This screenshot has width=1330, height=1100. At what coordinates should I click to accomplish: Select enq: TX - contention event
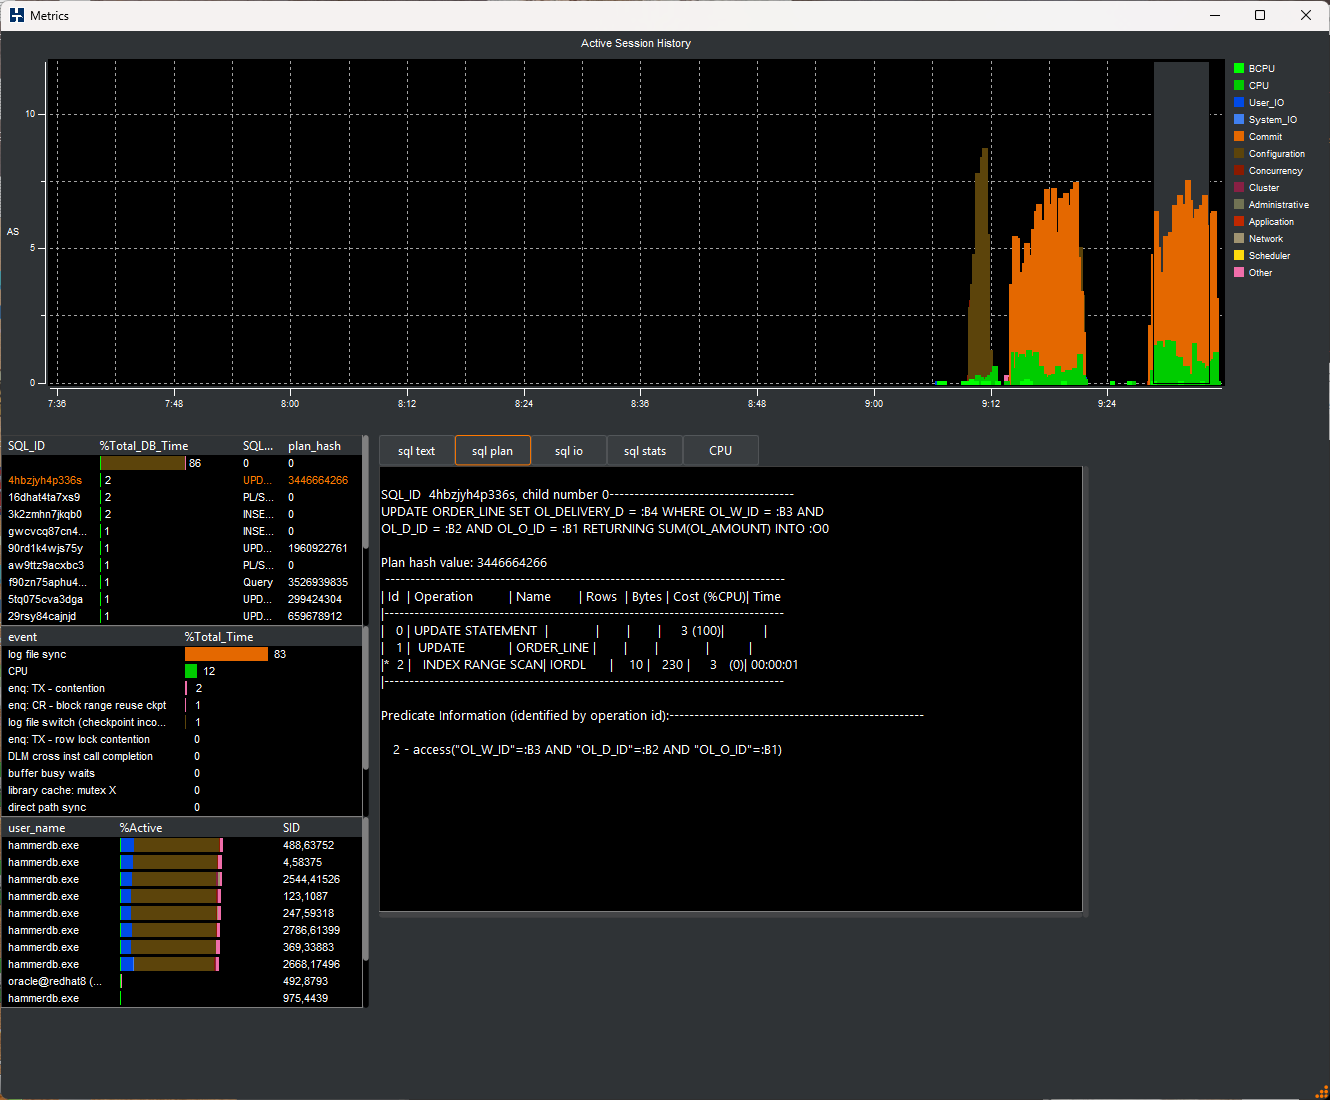pos(181,688)
